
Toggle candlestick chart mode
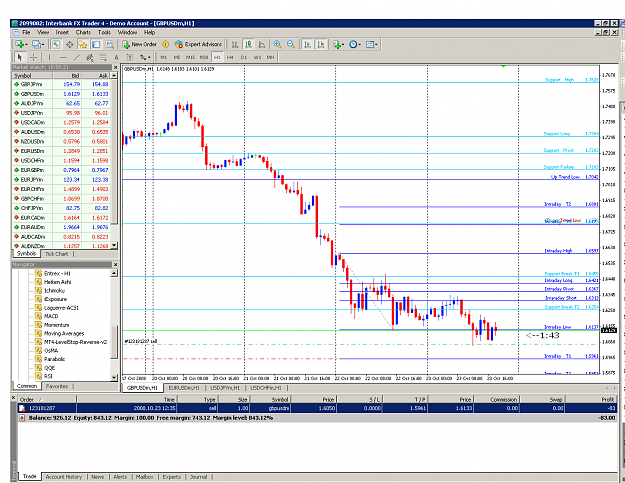(248, 44)
